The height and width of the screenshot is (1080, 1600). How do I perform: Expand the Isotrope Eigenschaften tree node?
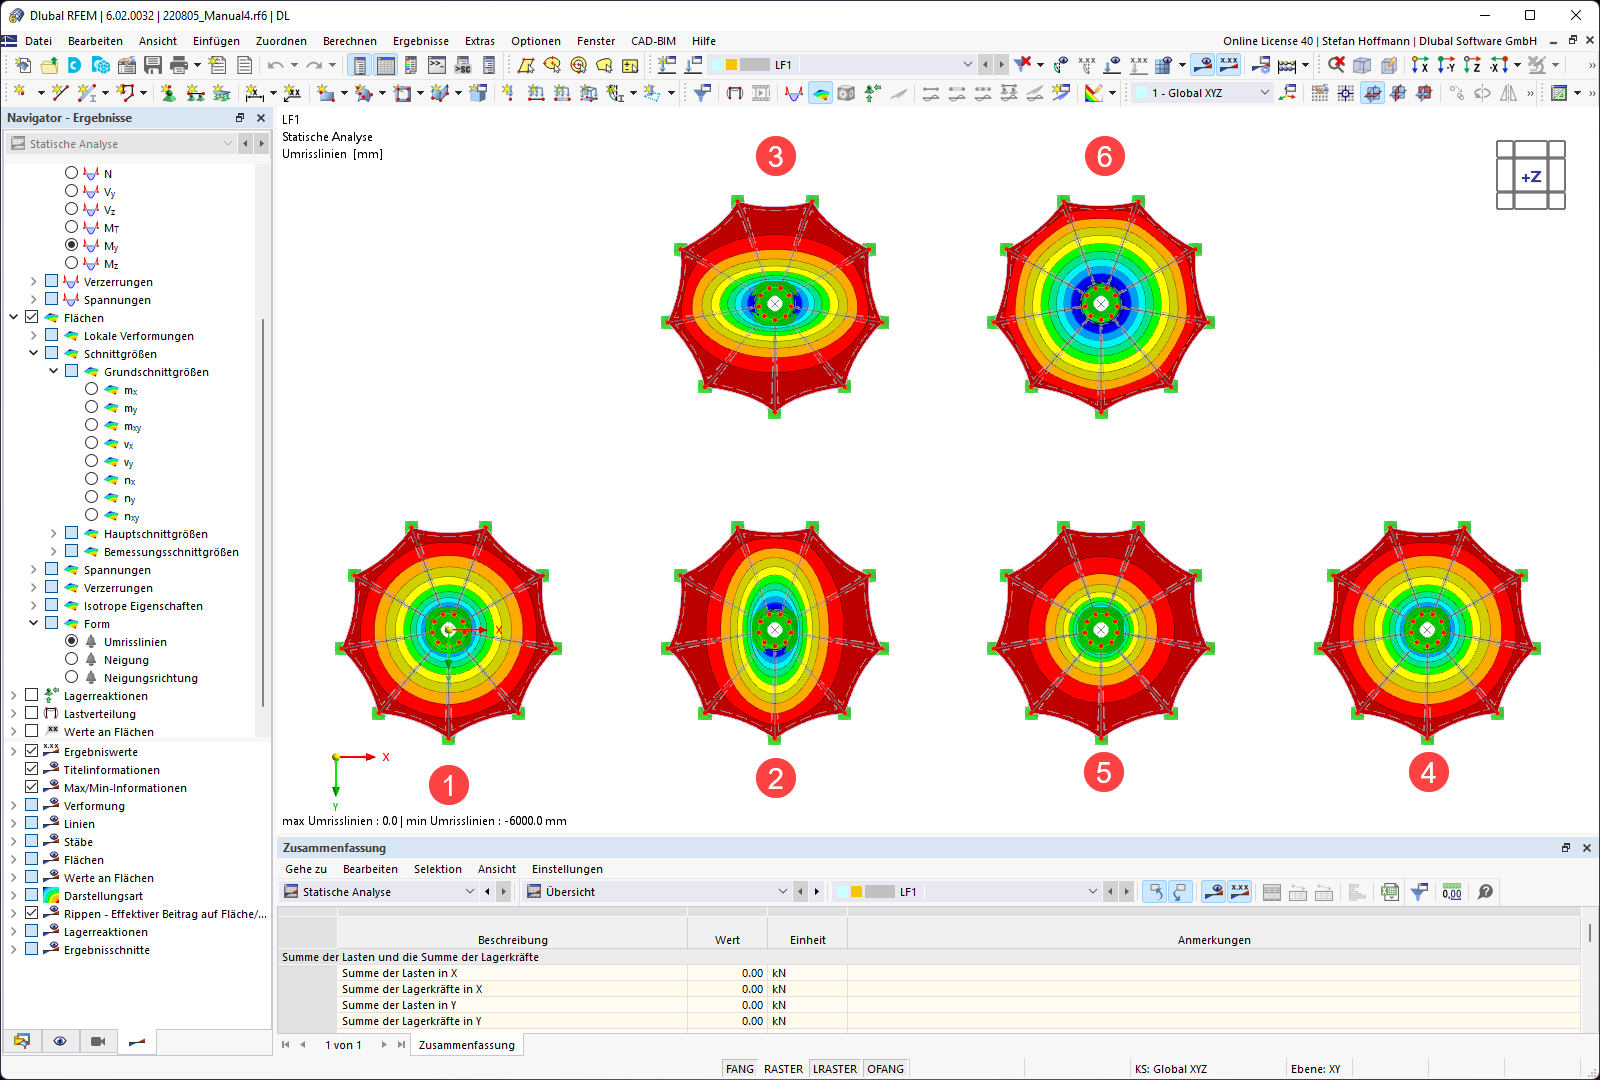pos(33,605)
